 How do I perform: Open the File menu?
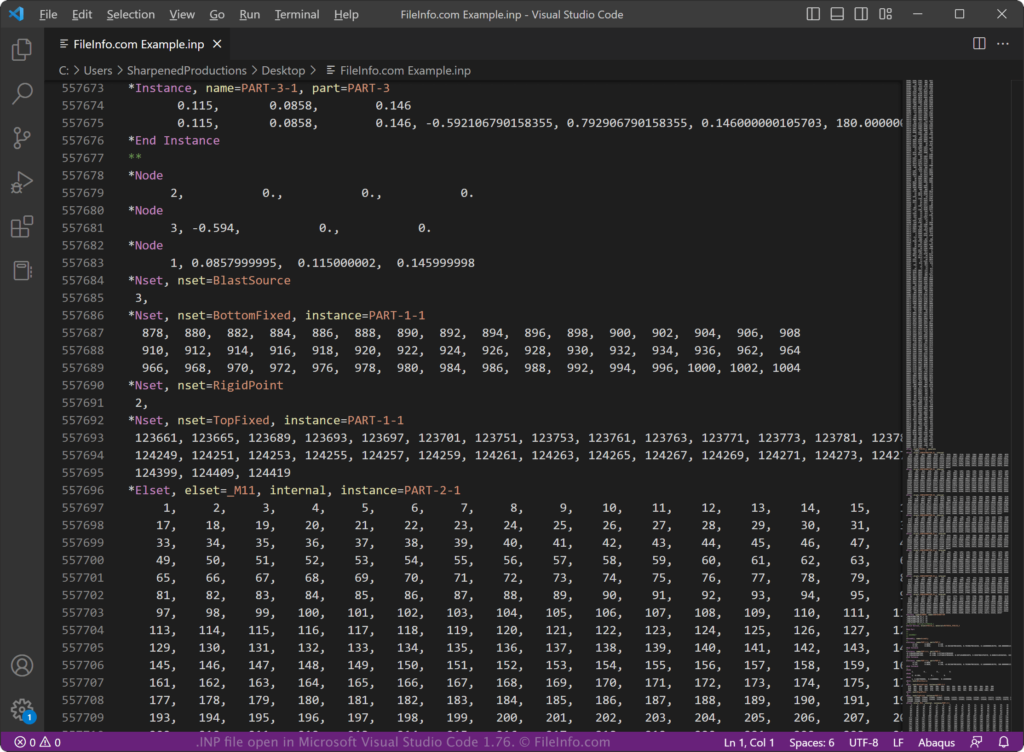48,14
